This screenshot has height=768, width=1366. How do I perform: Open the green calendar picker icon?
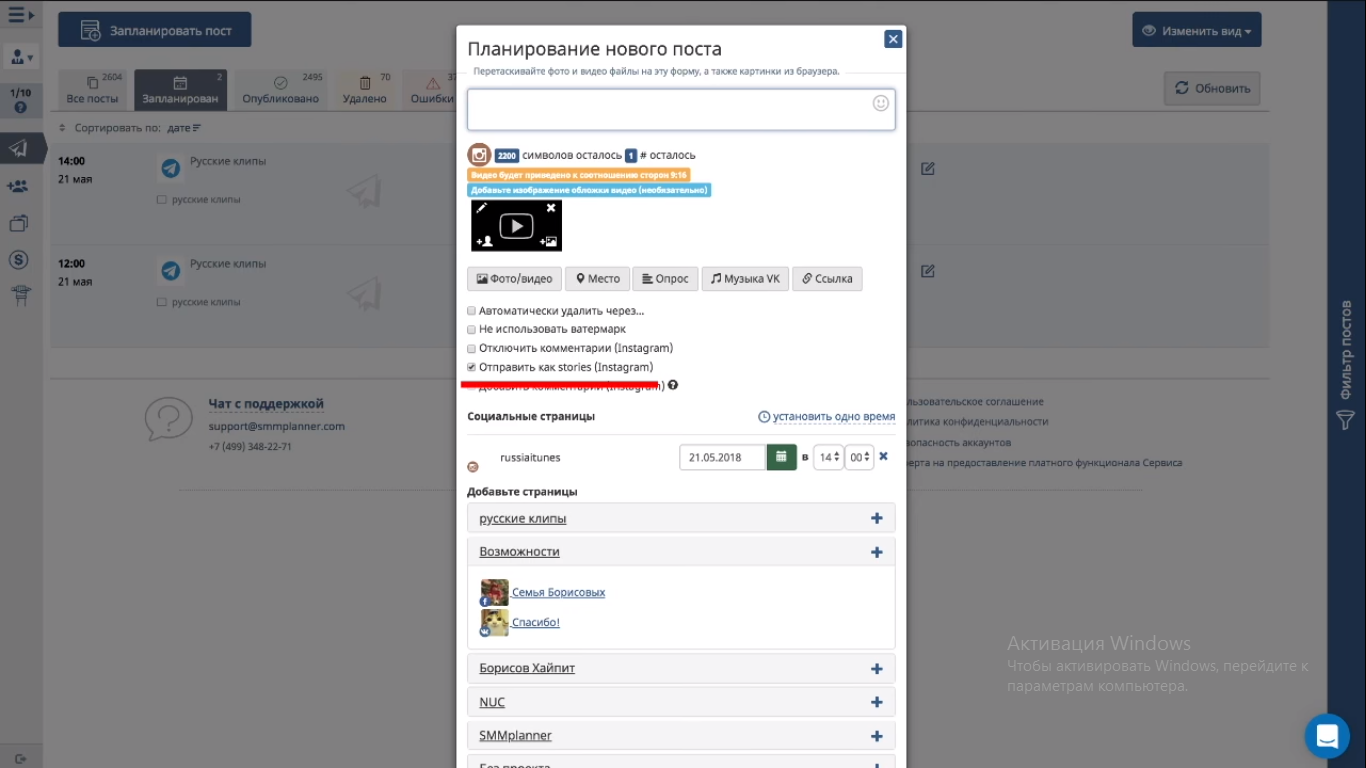click(x=781, y=457)
